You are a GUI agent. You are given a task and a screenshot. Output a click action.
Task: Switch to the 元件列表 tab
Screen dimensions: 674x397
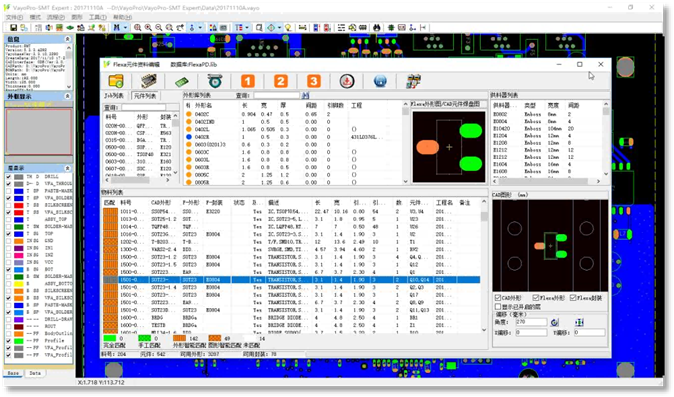point(144,96)
